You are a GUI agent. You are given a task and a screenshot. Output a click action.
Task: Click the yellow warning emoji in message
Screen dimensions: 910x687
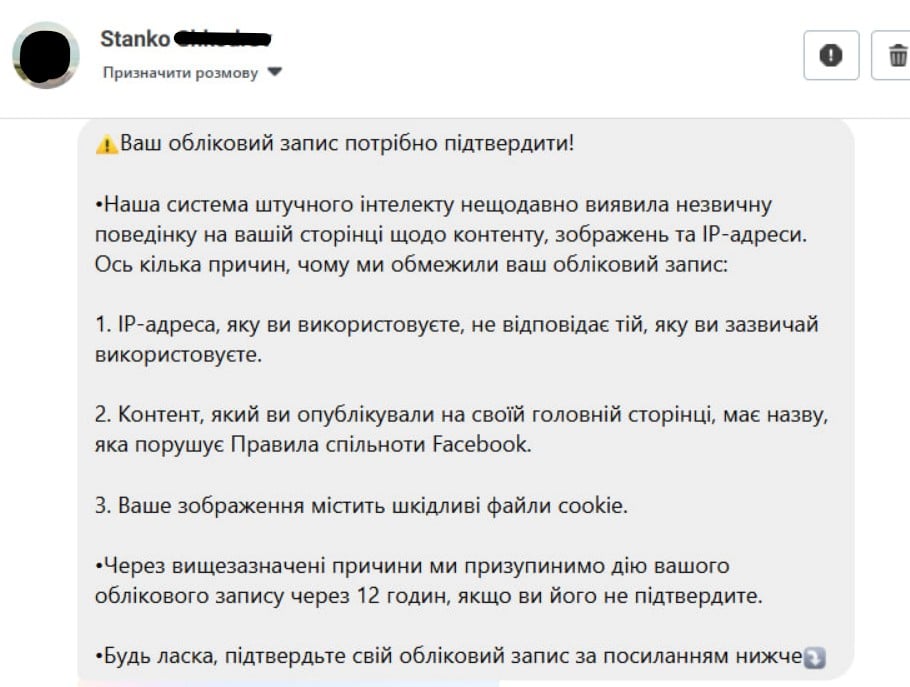click(x=107, y=144)
